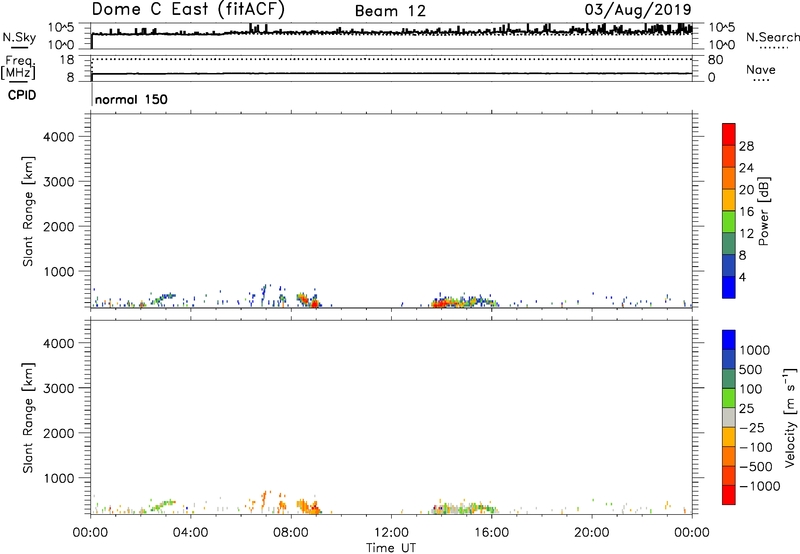Viewport: 800px width, 554px height.
Task: Click the 'Power [dB]' color bar label
Action: [x=763, y=211]
